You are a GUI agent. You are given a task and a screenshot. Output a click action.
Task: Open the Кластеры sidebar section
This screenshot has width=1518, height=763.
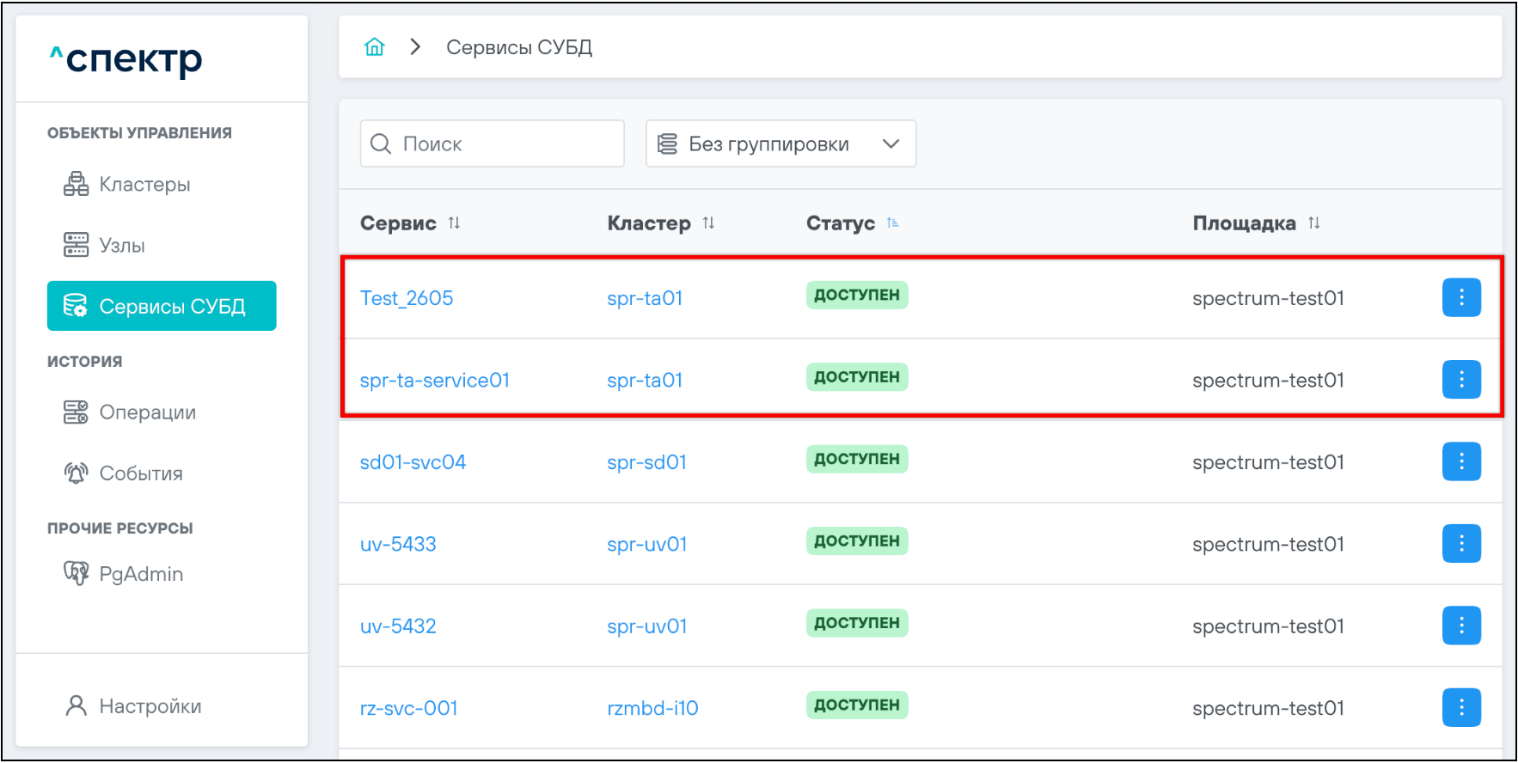coord(144,185)
